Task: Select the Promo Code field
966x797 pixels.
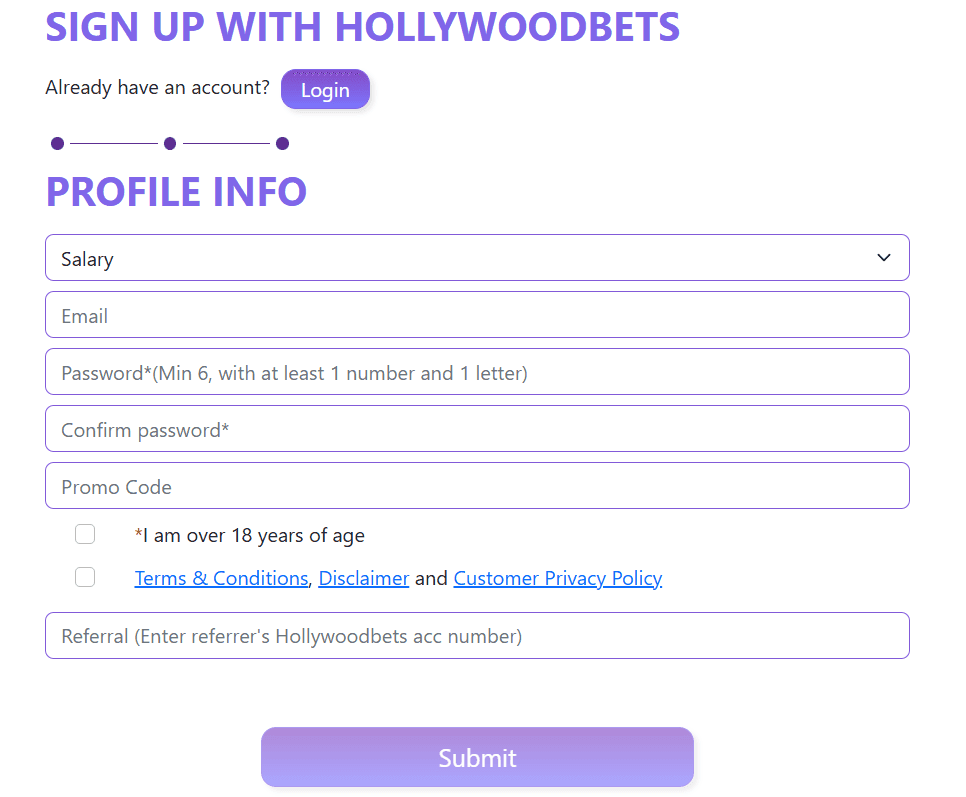Action: coord(477,486)
